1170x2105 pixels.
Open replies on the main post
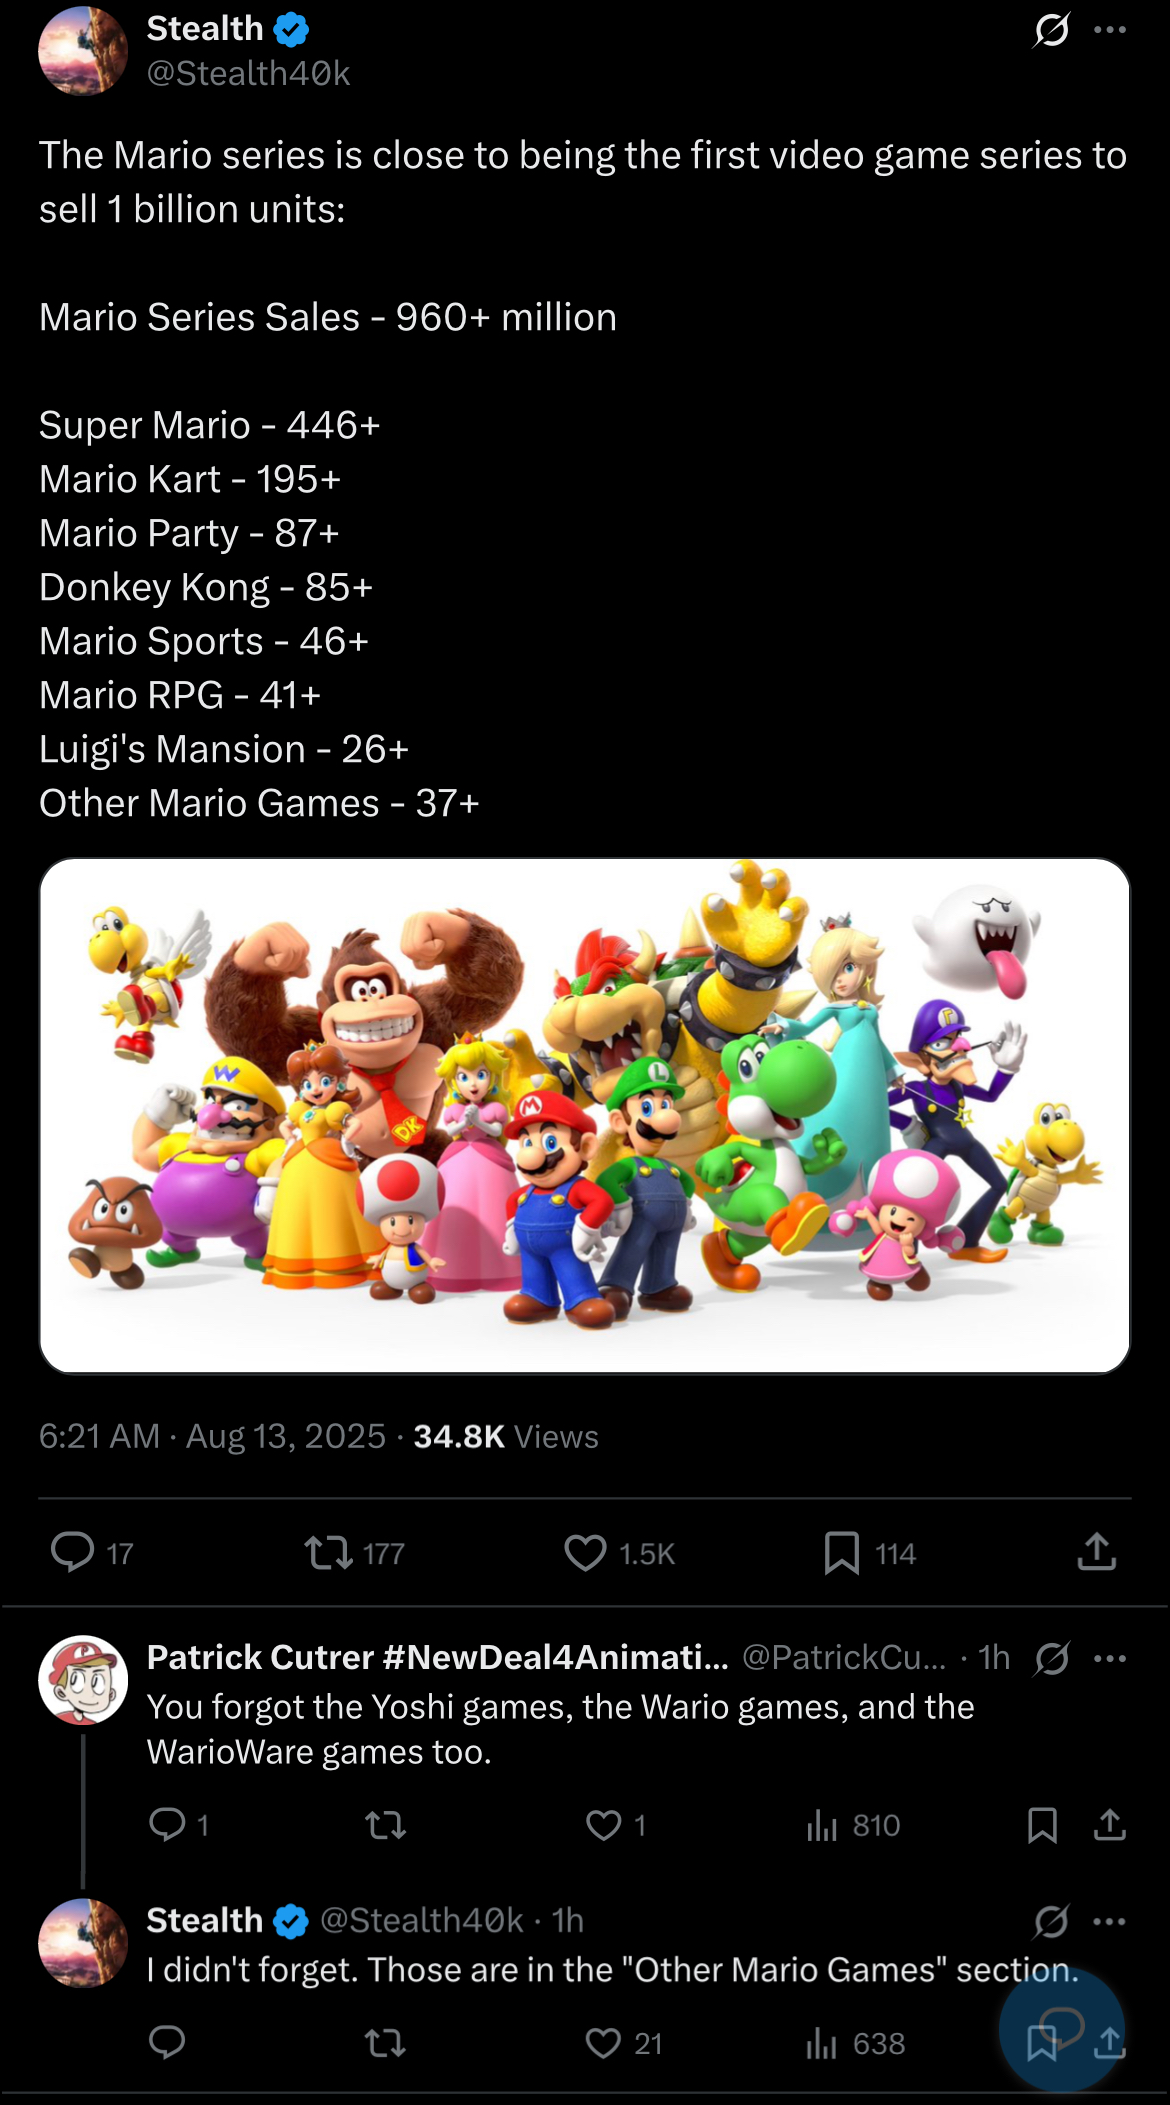tap(93, 1553)
